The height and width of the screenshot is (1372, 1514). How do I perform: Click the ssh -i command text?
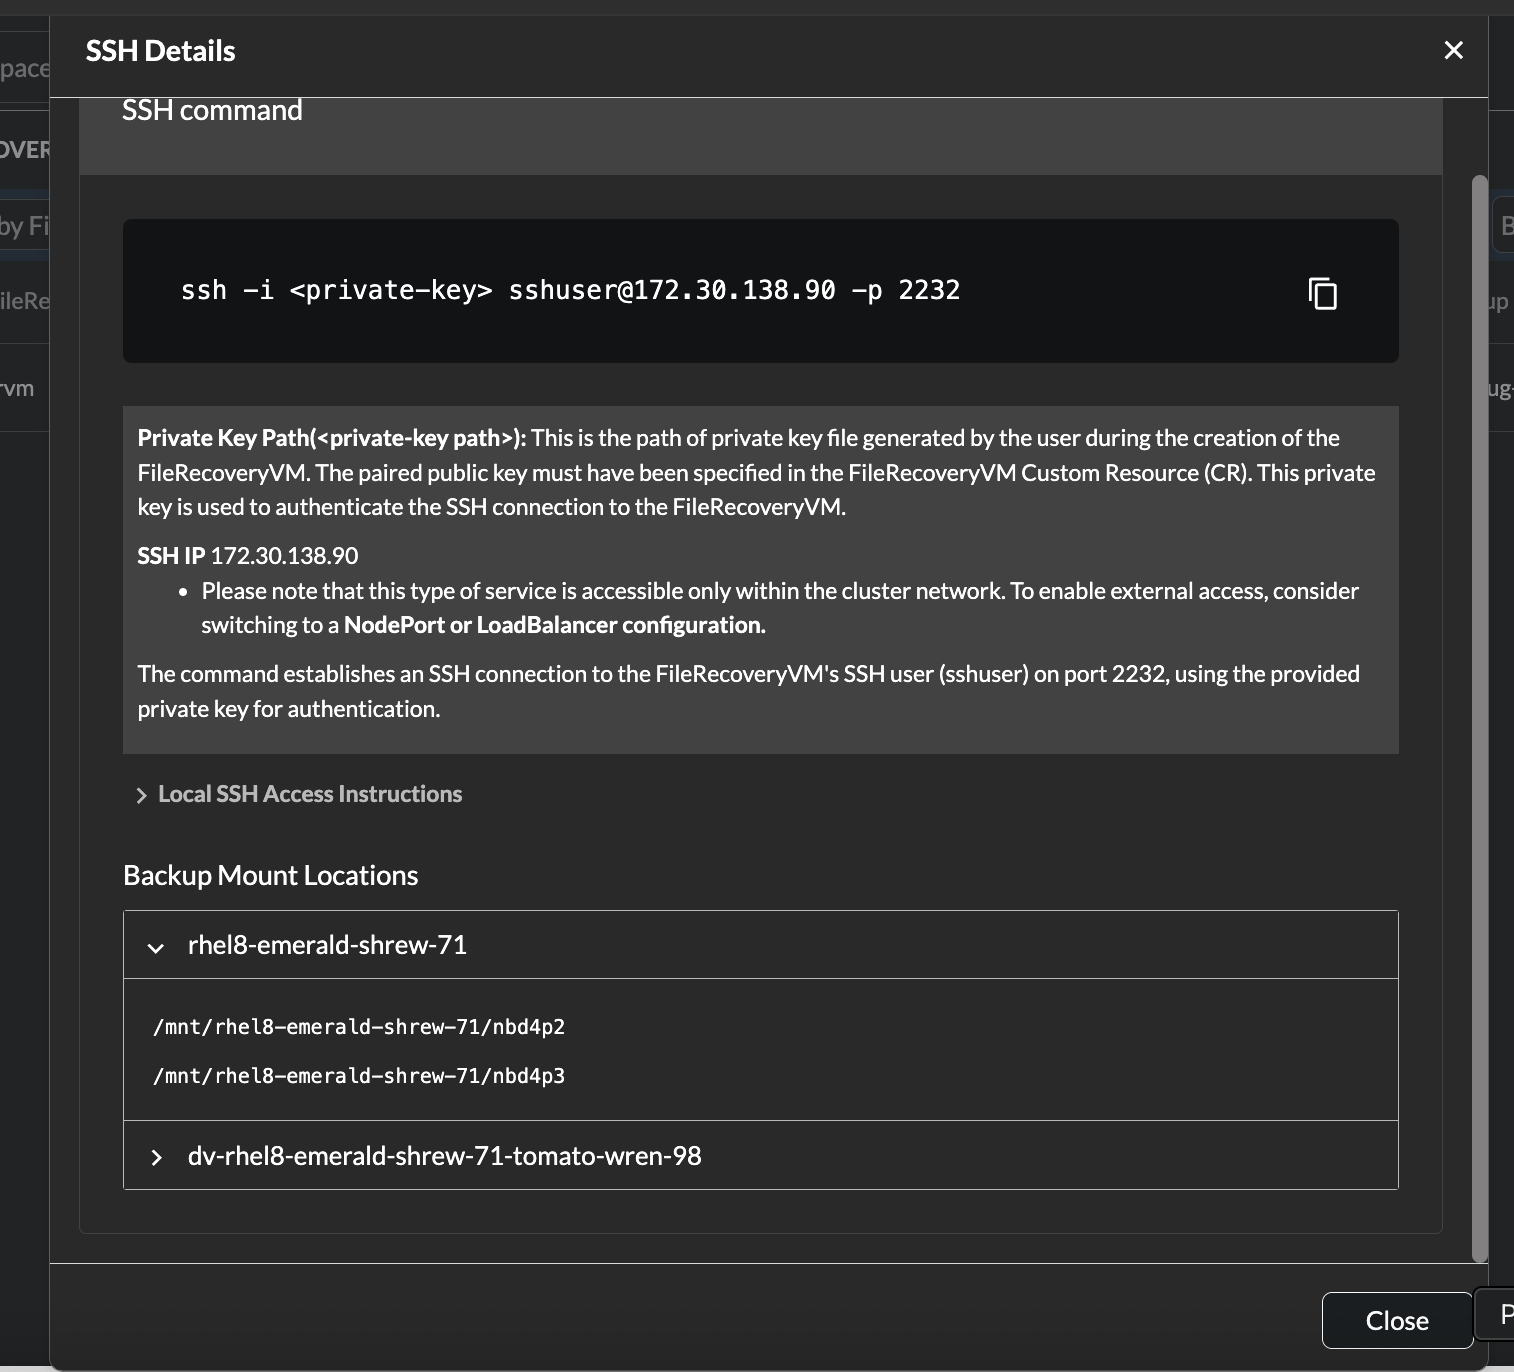point(570,290)
